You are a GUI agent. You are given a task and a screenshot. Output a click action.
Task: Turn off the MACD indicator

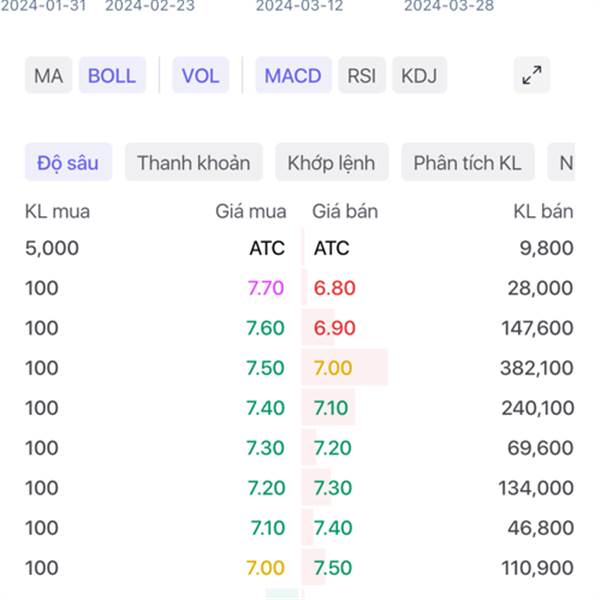[293, 75]
